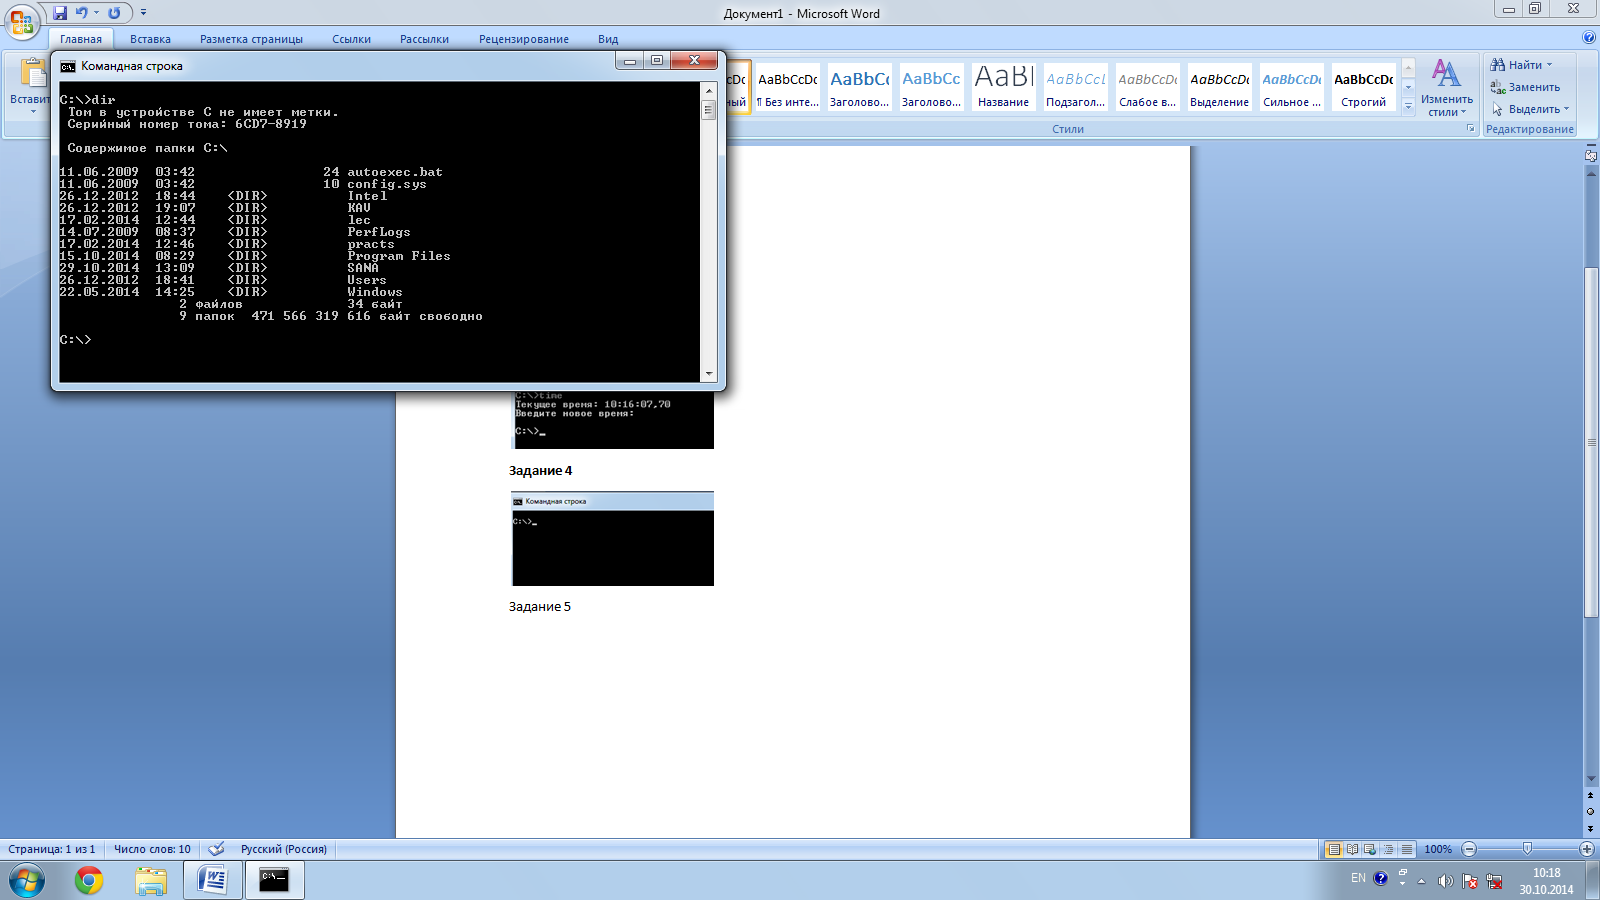Click Командная строка window system icon
The width and height of the screenshot is (1600, 900).
pyautogui.click(x=68, y=66)
